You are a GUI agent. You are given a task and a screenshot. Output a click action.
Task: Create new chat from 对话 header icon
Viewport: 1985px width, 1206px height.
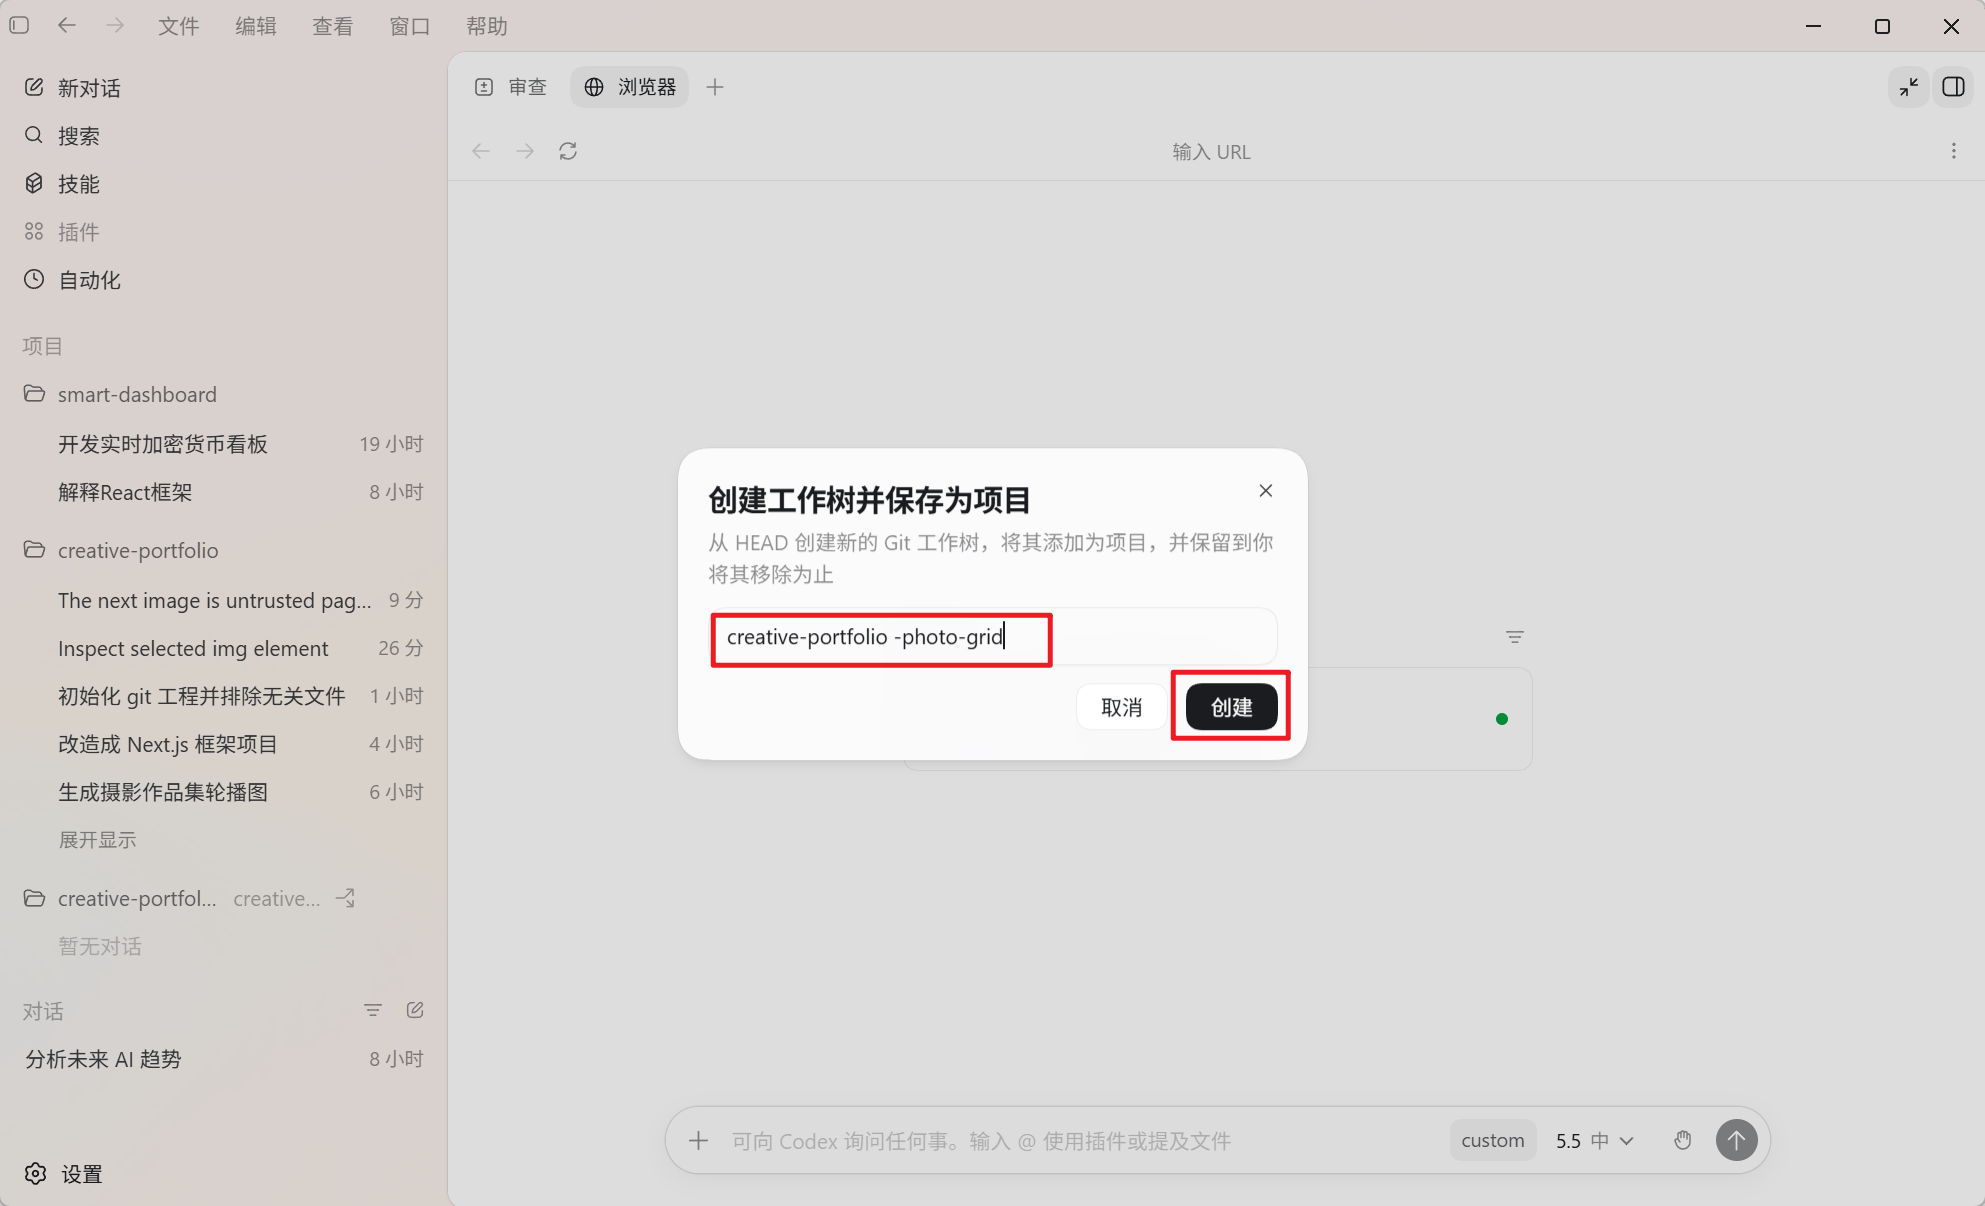415,1010
